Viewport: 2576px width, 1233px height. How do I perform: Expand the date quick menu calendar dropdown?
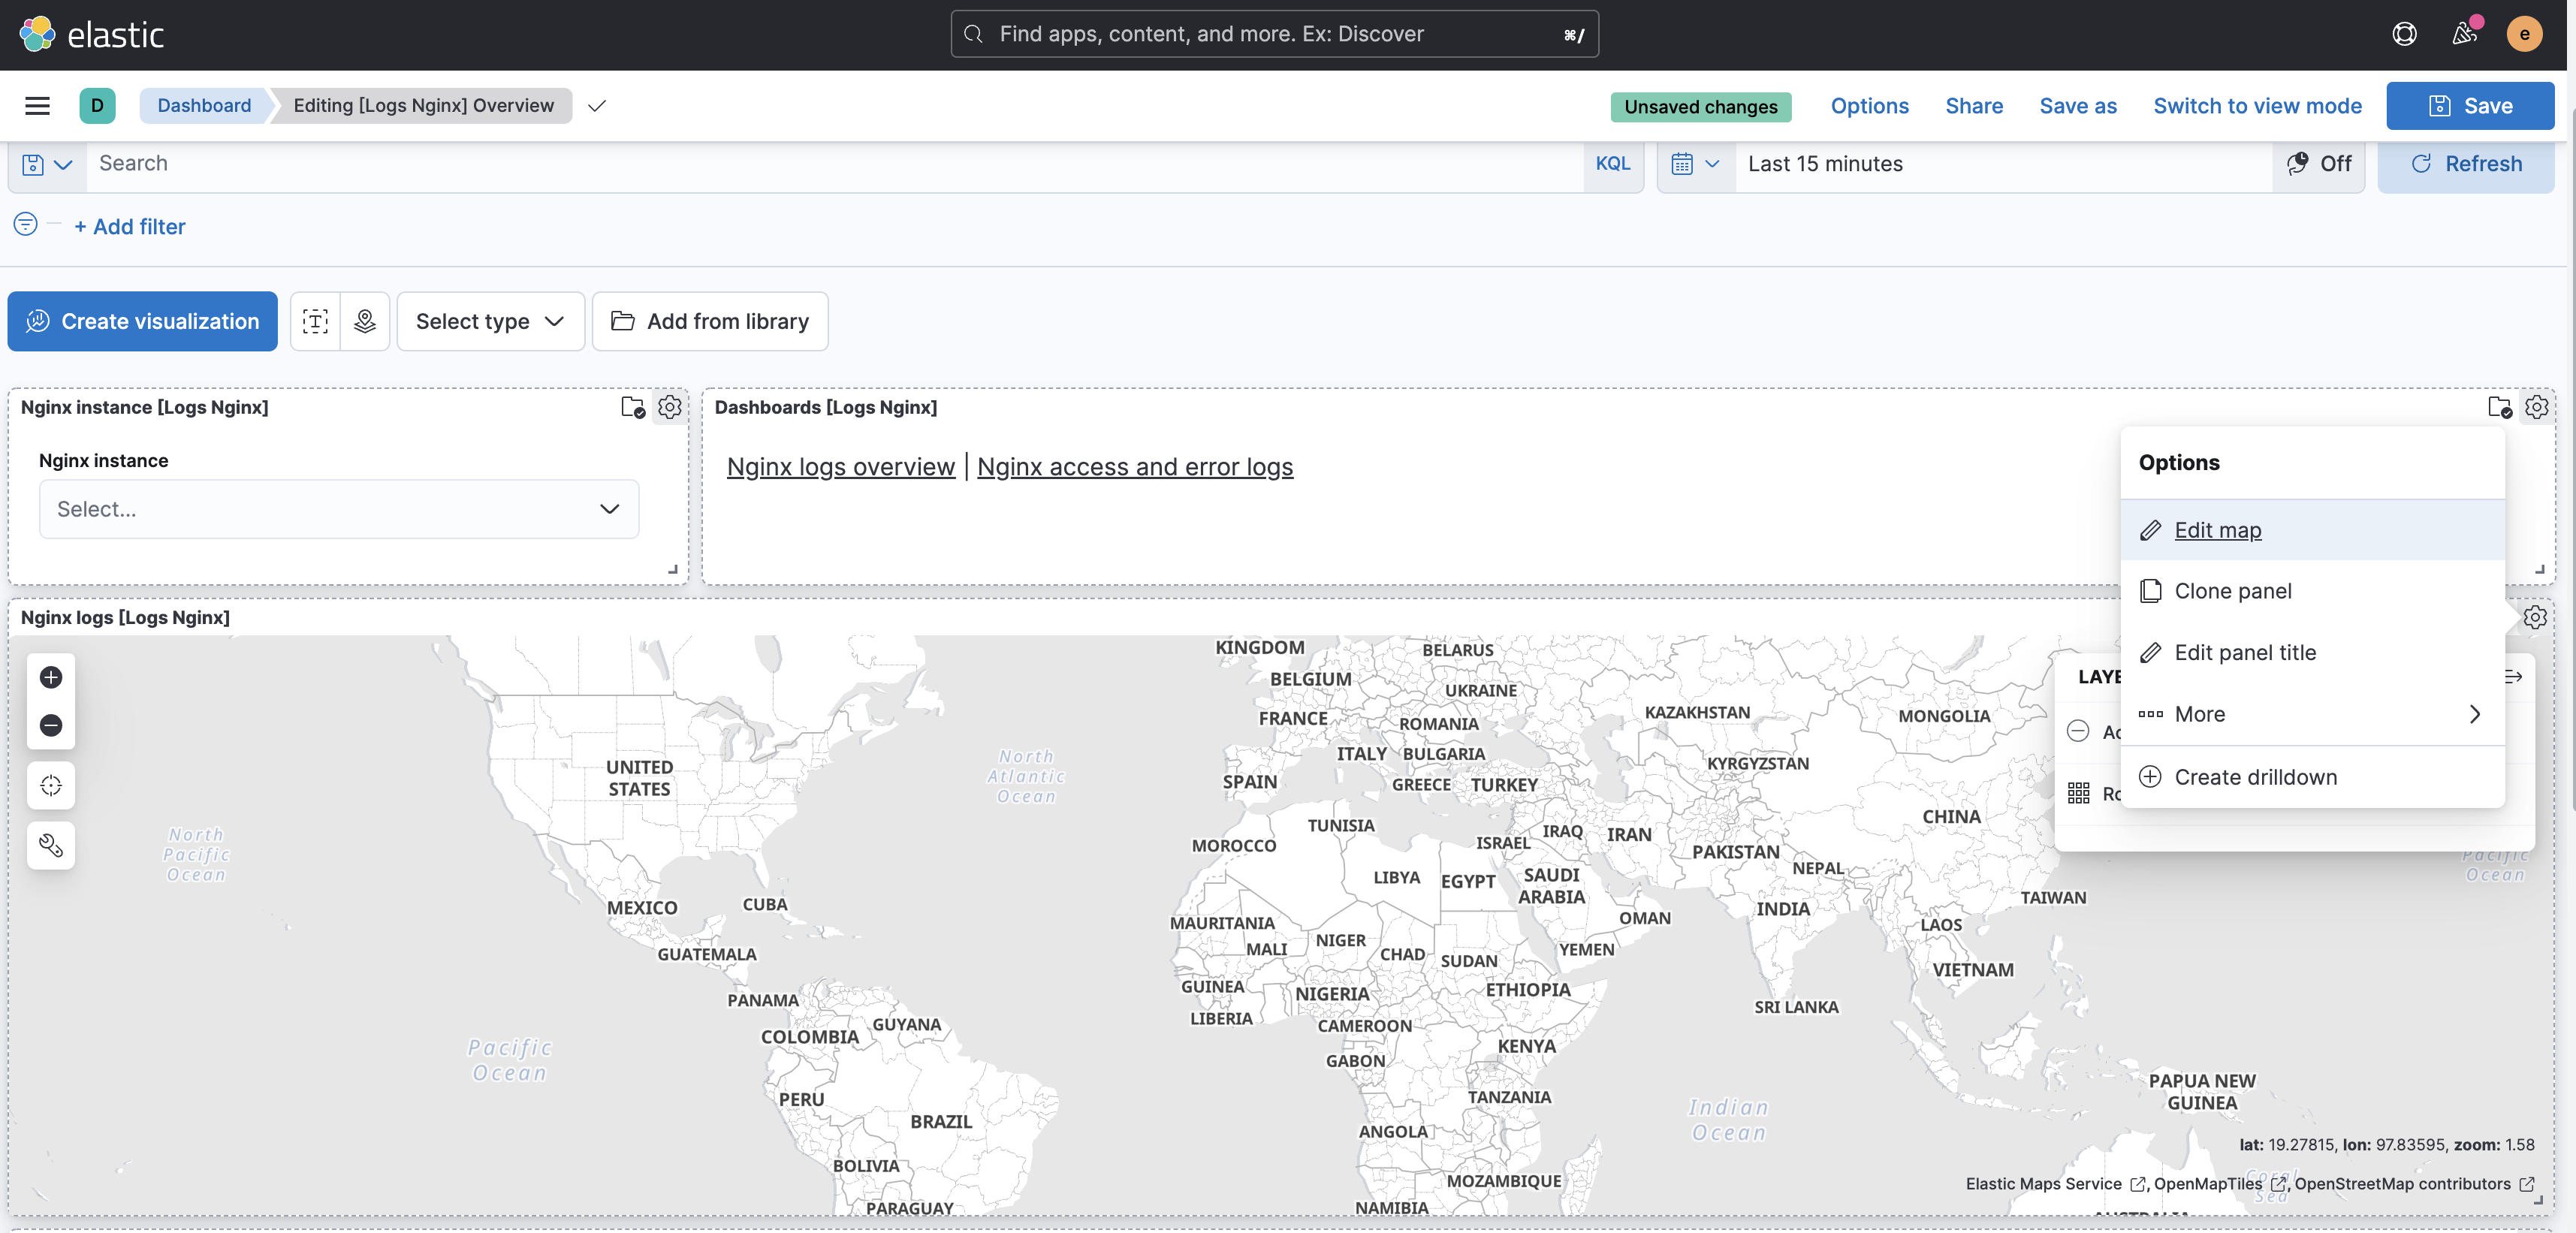(1695, 164)
